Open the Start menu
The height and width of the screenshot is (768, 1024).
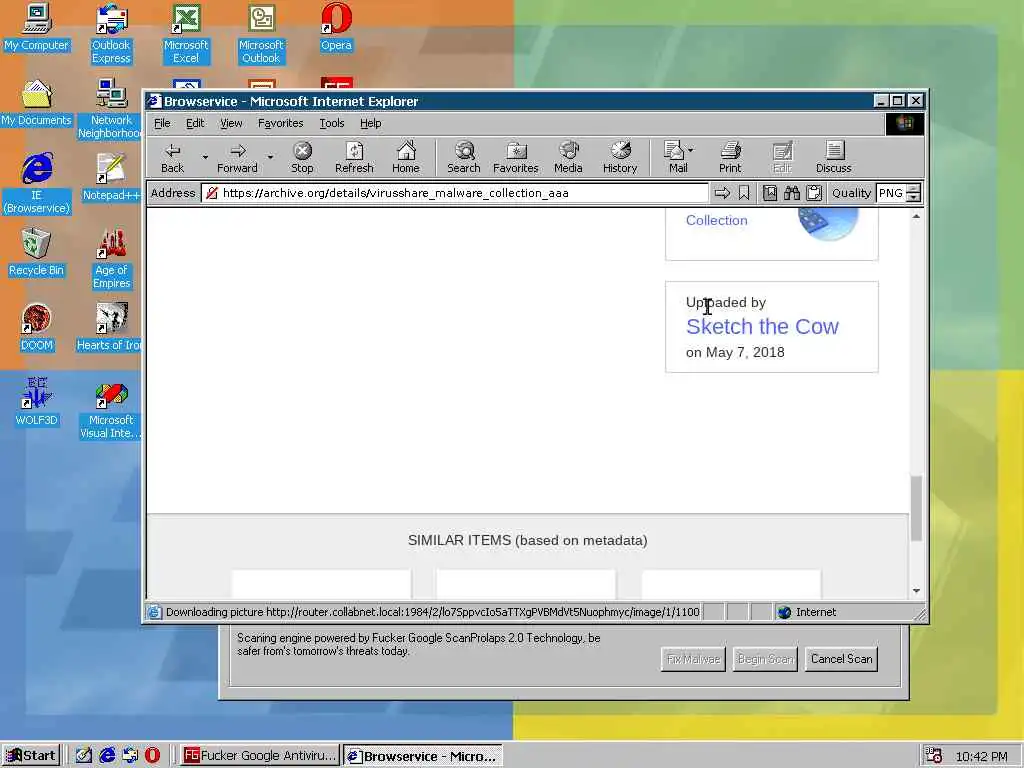coord(31,756)
